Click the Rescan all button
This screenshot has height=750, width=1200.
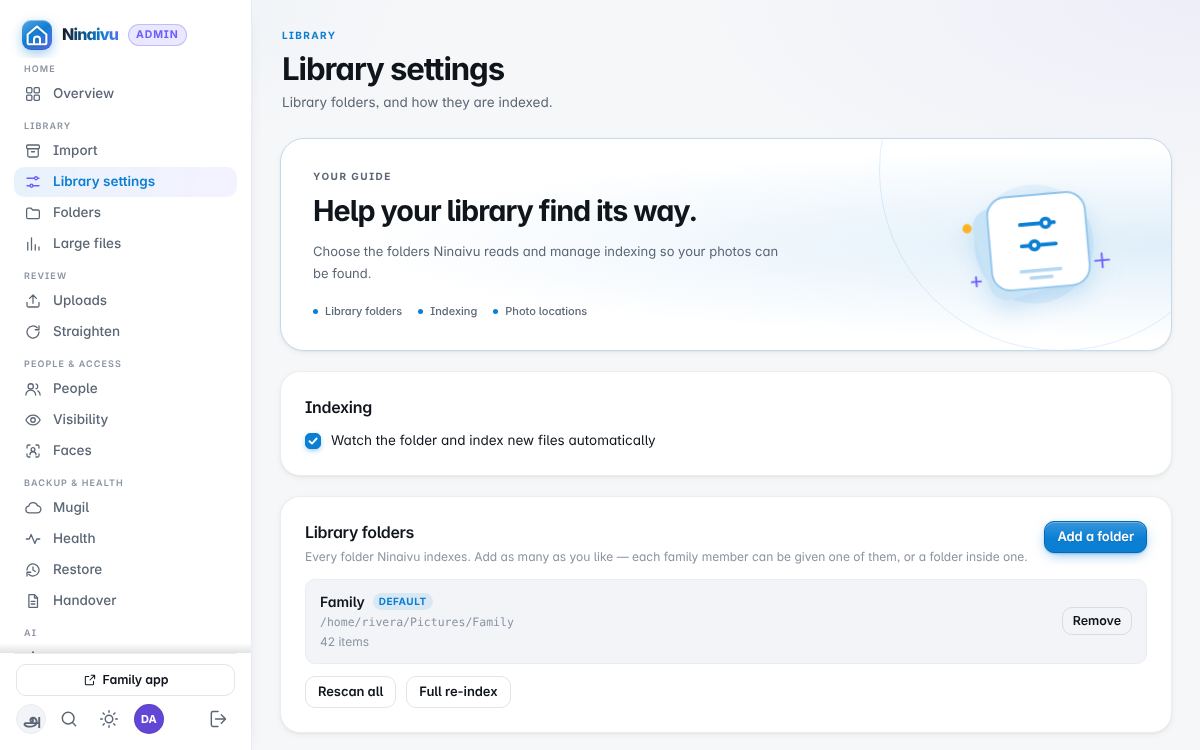click(x=350, y=692)
